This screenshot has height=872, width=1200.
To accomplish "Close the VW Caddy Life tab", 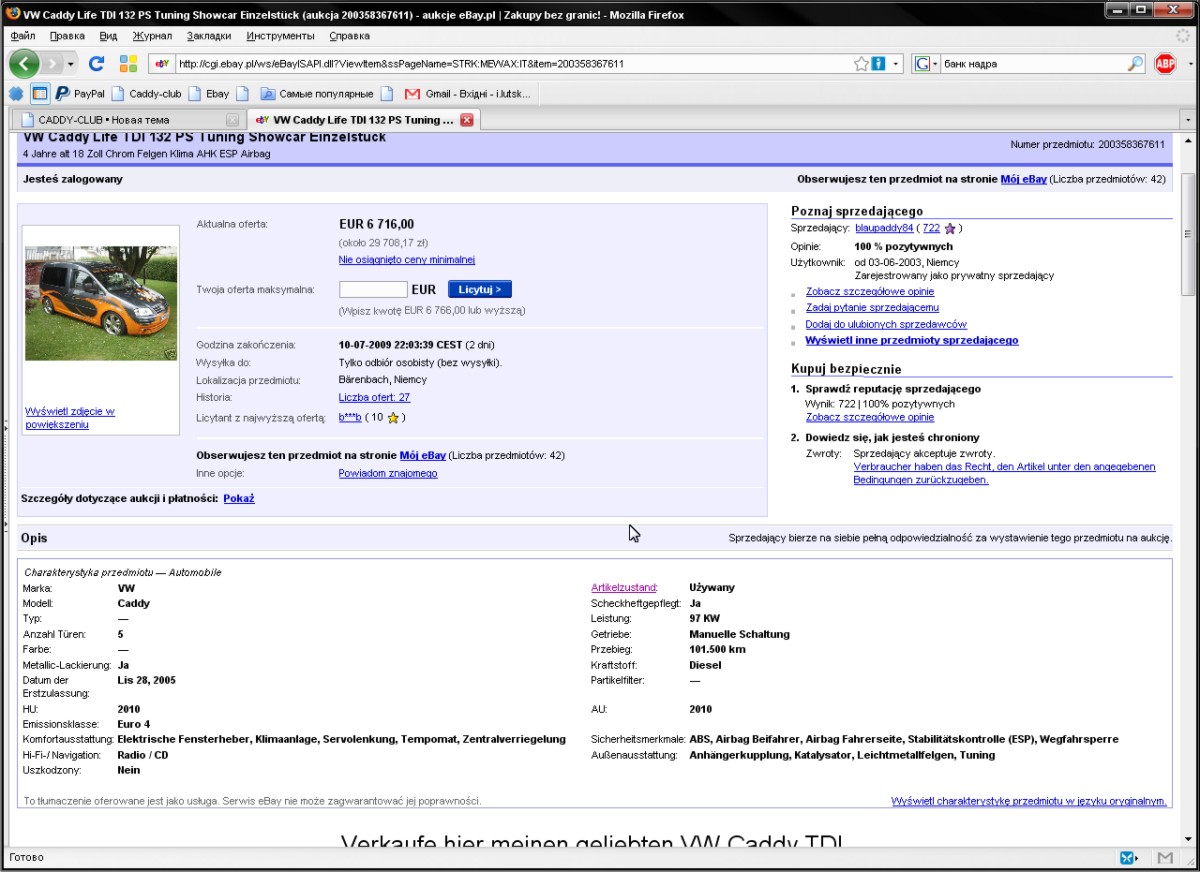I will (466, 120).
